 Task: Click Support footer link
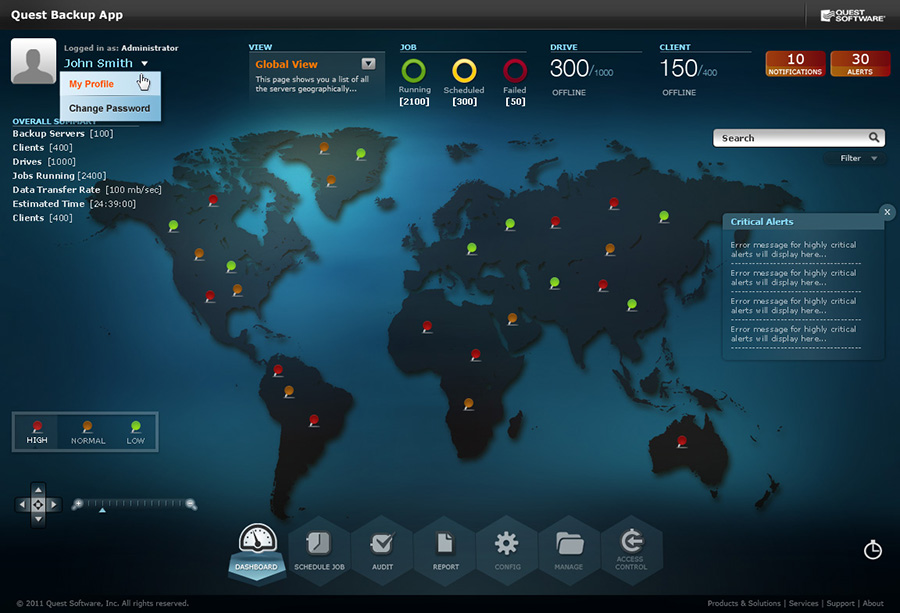(x=840, y=603)
